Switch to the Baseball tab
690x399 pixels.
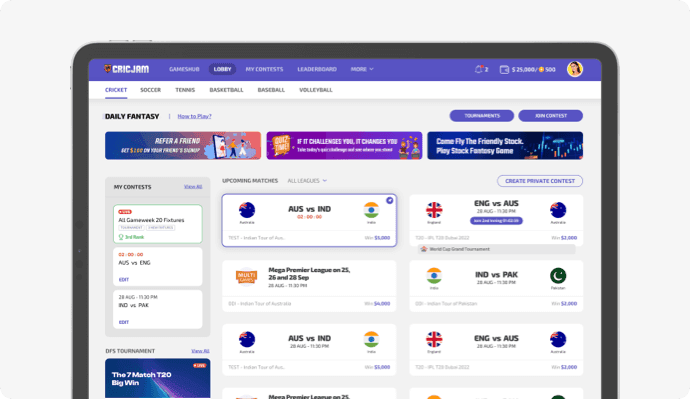pos(271,90)
